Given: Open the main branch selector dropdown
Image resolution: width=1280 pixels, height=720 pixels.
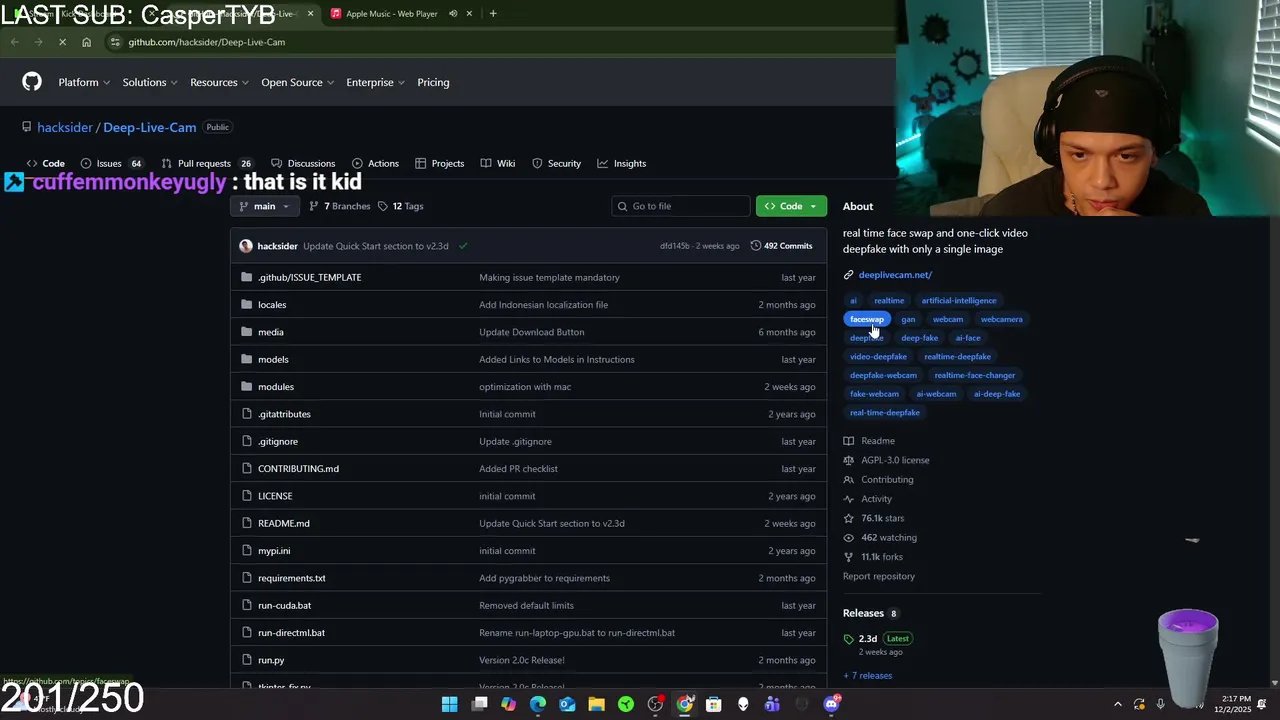Looking at the screenshot, I should (264, 206).
